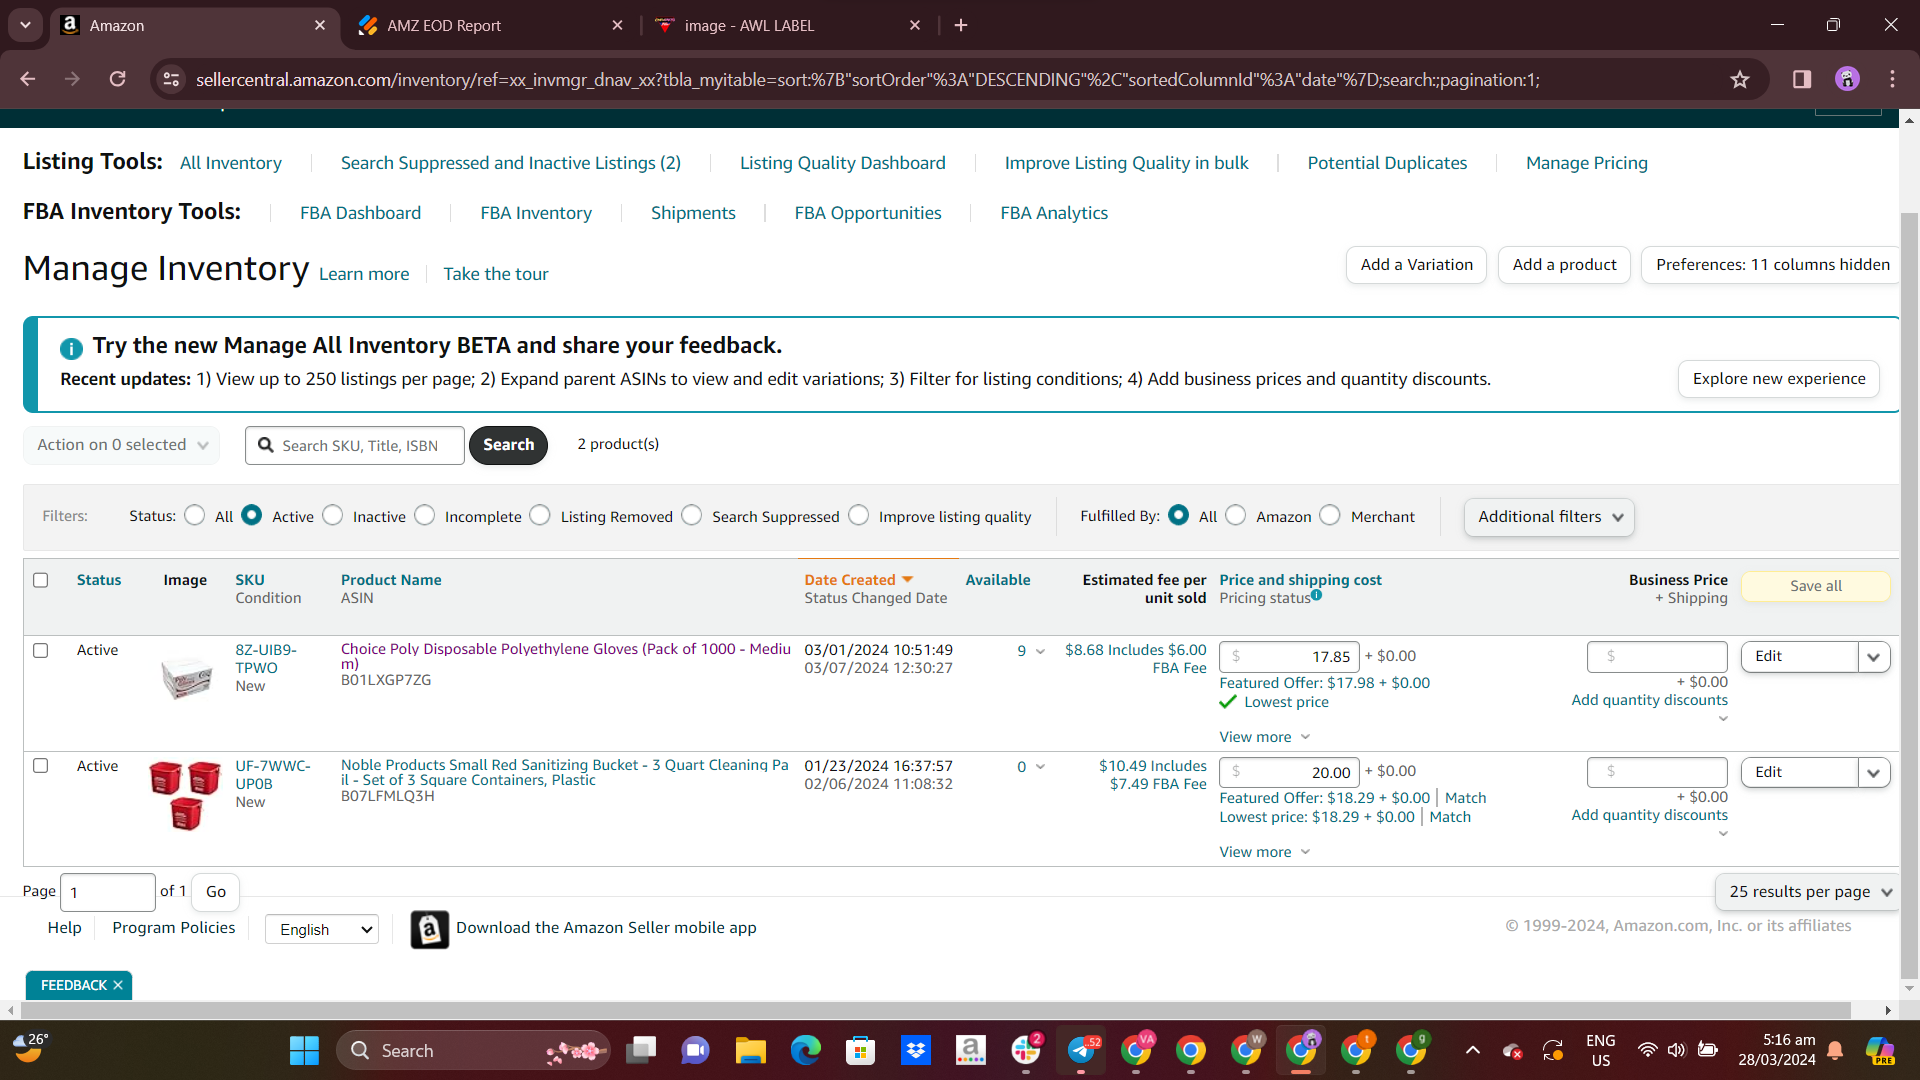Screen dimensions: 1920x1080
Task: Check the box for SKU UF-7WWC-UPOB row
Action: tap(41, 766)
